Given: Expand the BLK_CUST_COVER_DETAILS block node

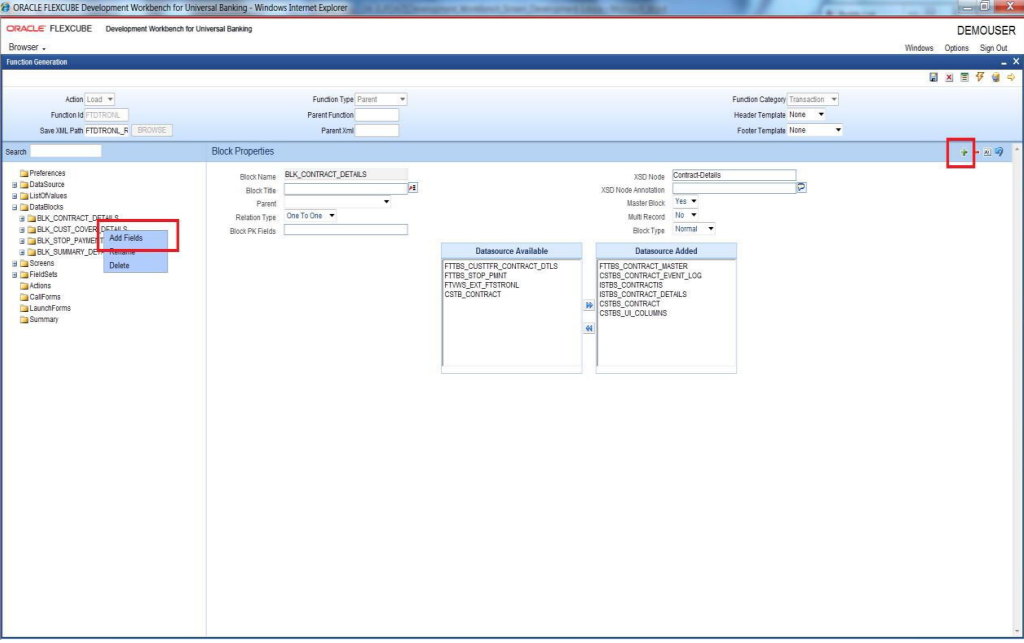Looking at the screenshot, I should point(22,230).
